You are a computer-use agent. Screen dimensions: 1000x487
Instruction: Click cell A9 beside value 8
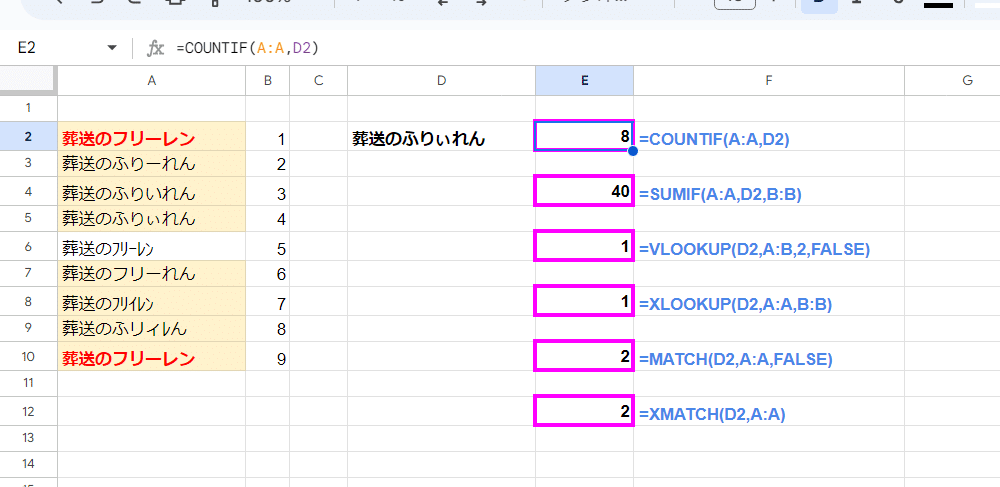(x=152, y=328)
